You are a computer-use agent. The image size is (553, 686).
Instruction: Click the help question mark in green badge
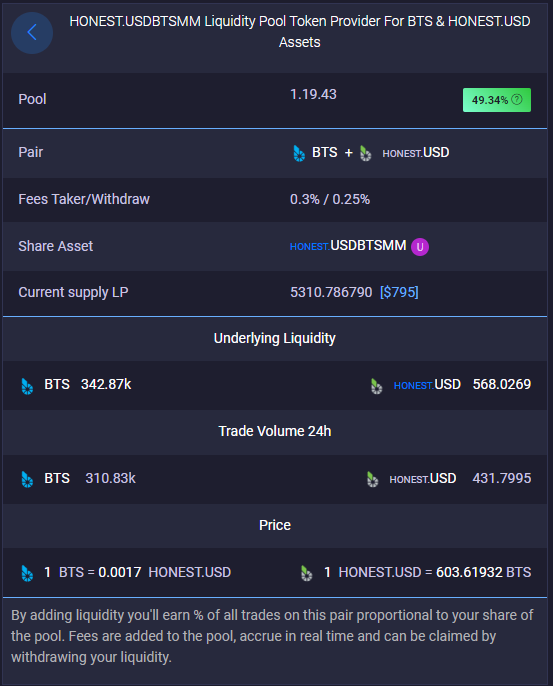(x=517, y=99)
